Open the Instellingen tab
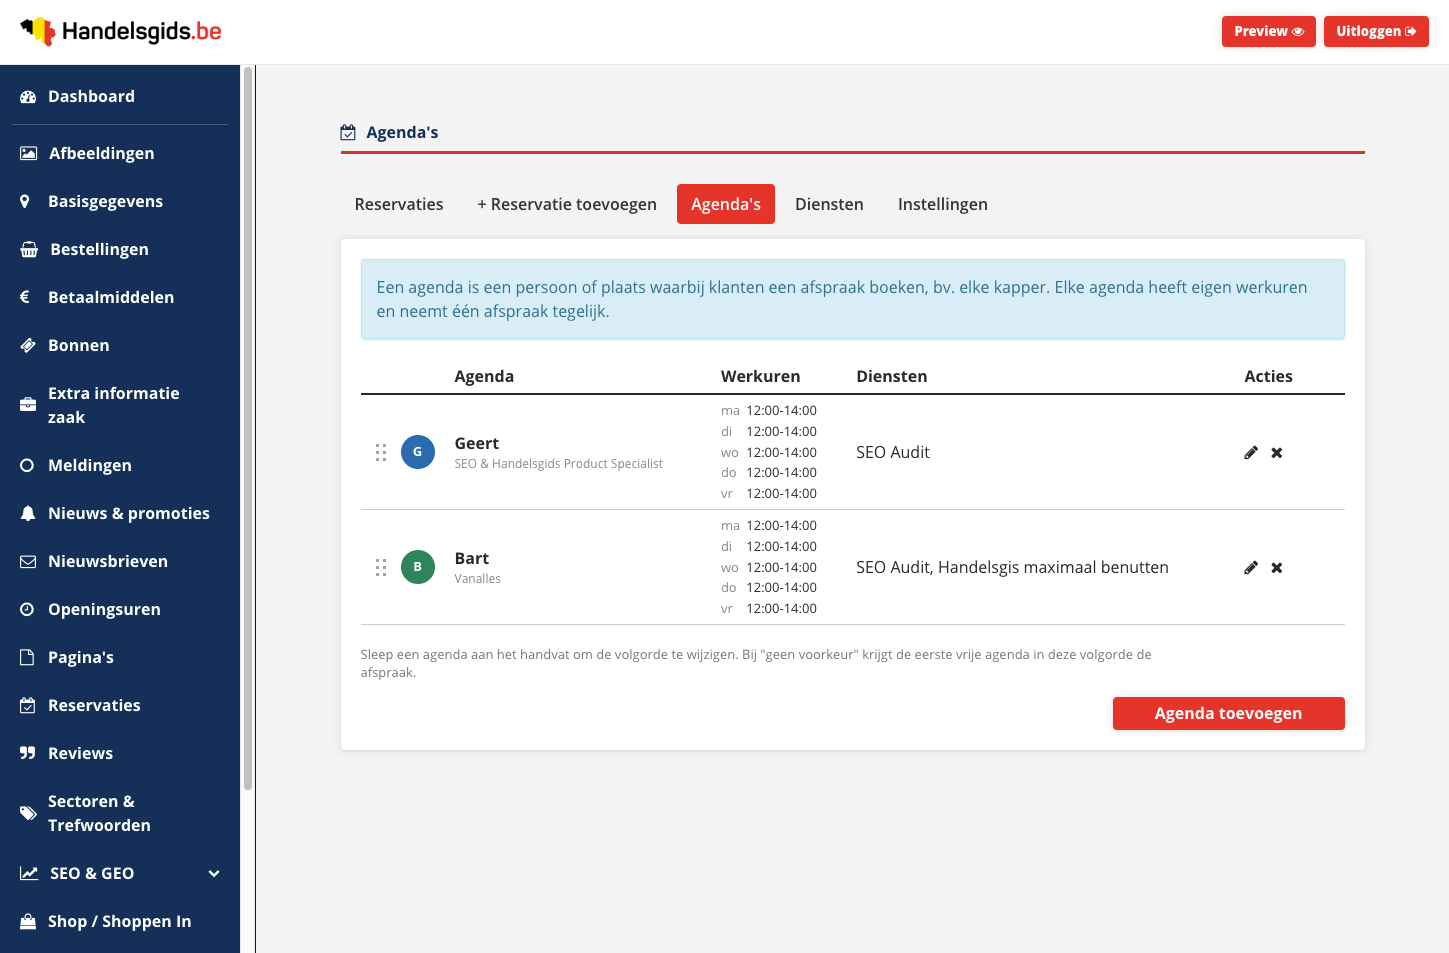 [943, 204]
